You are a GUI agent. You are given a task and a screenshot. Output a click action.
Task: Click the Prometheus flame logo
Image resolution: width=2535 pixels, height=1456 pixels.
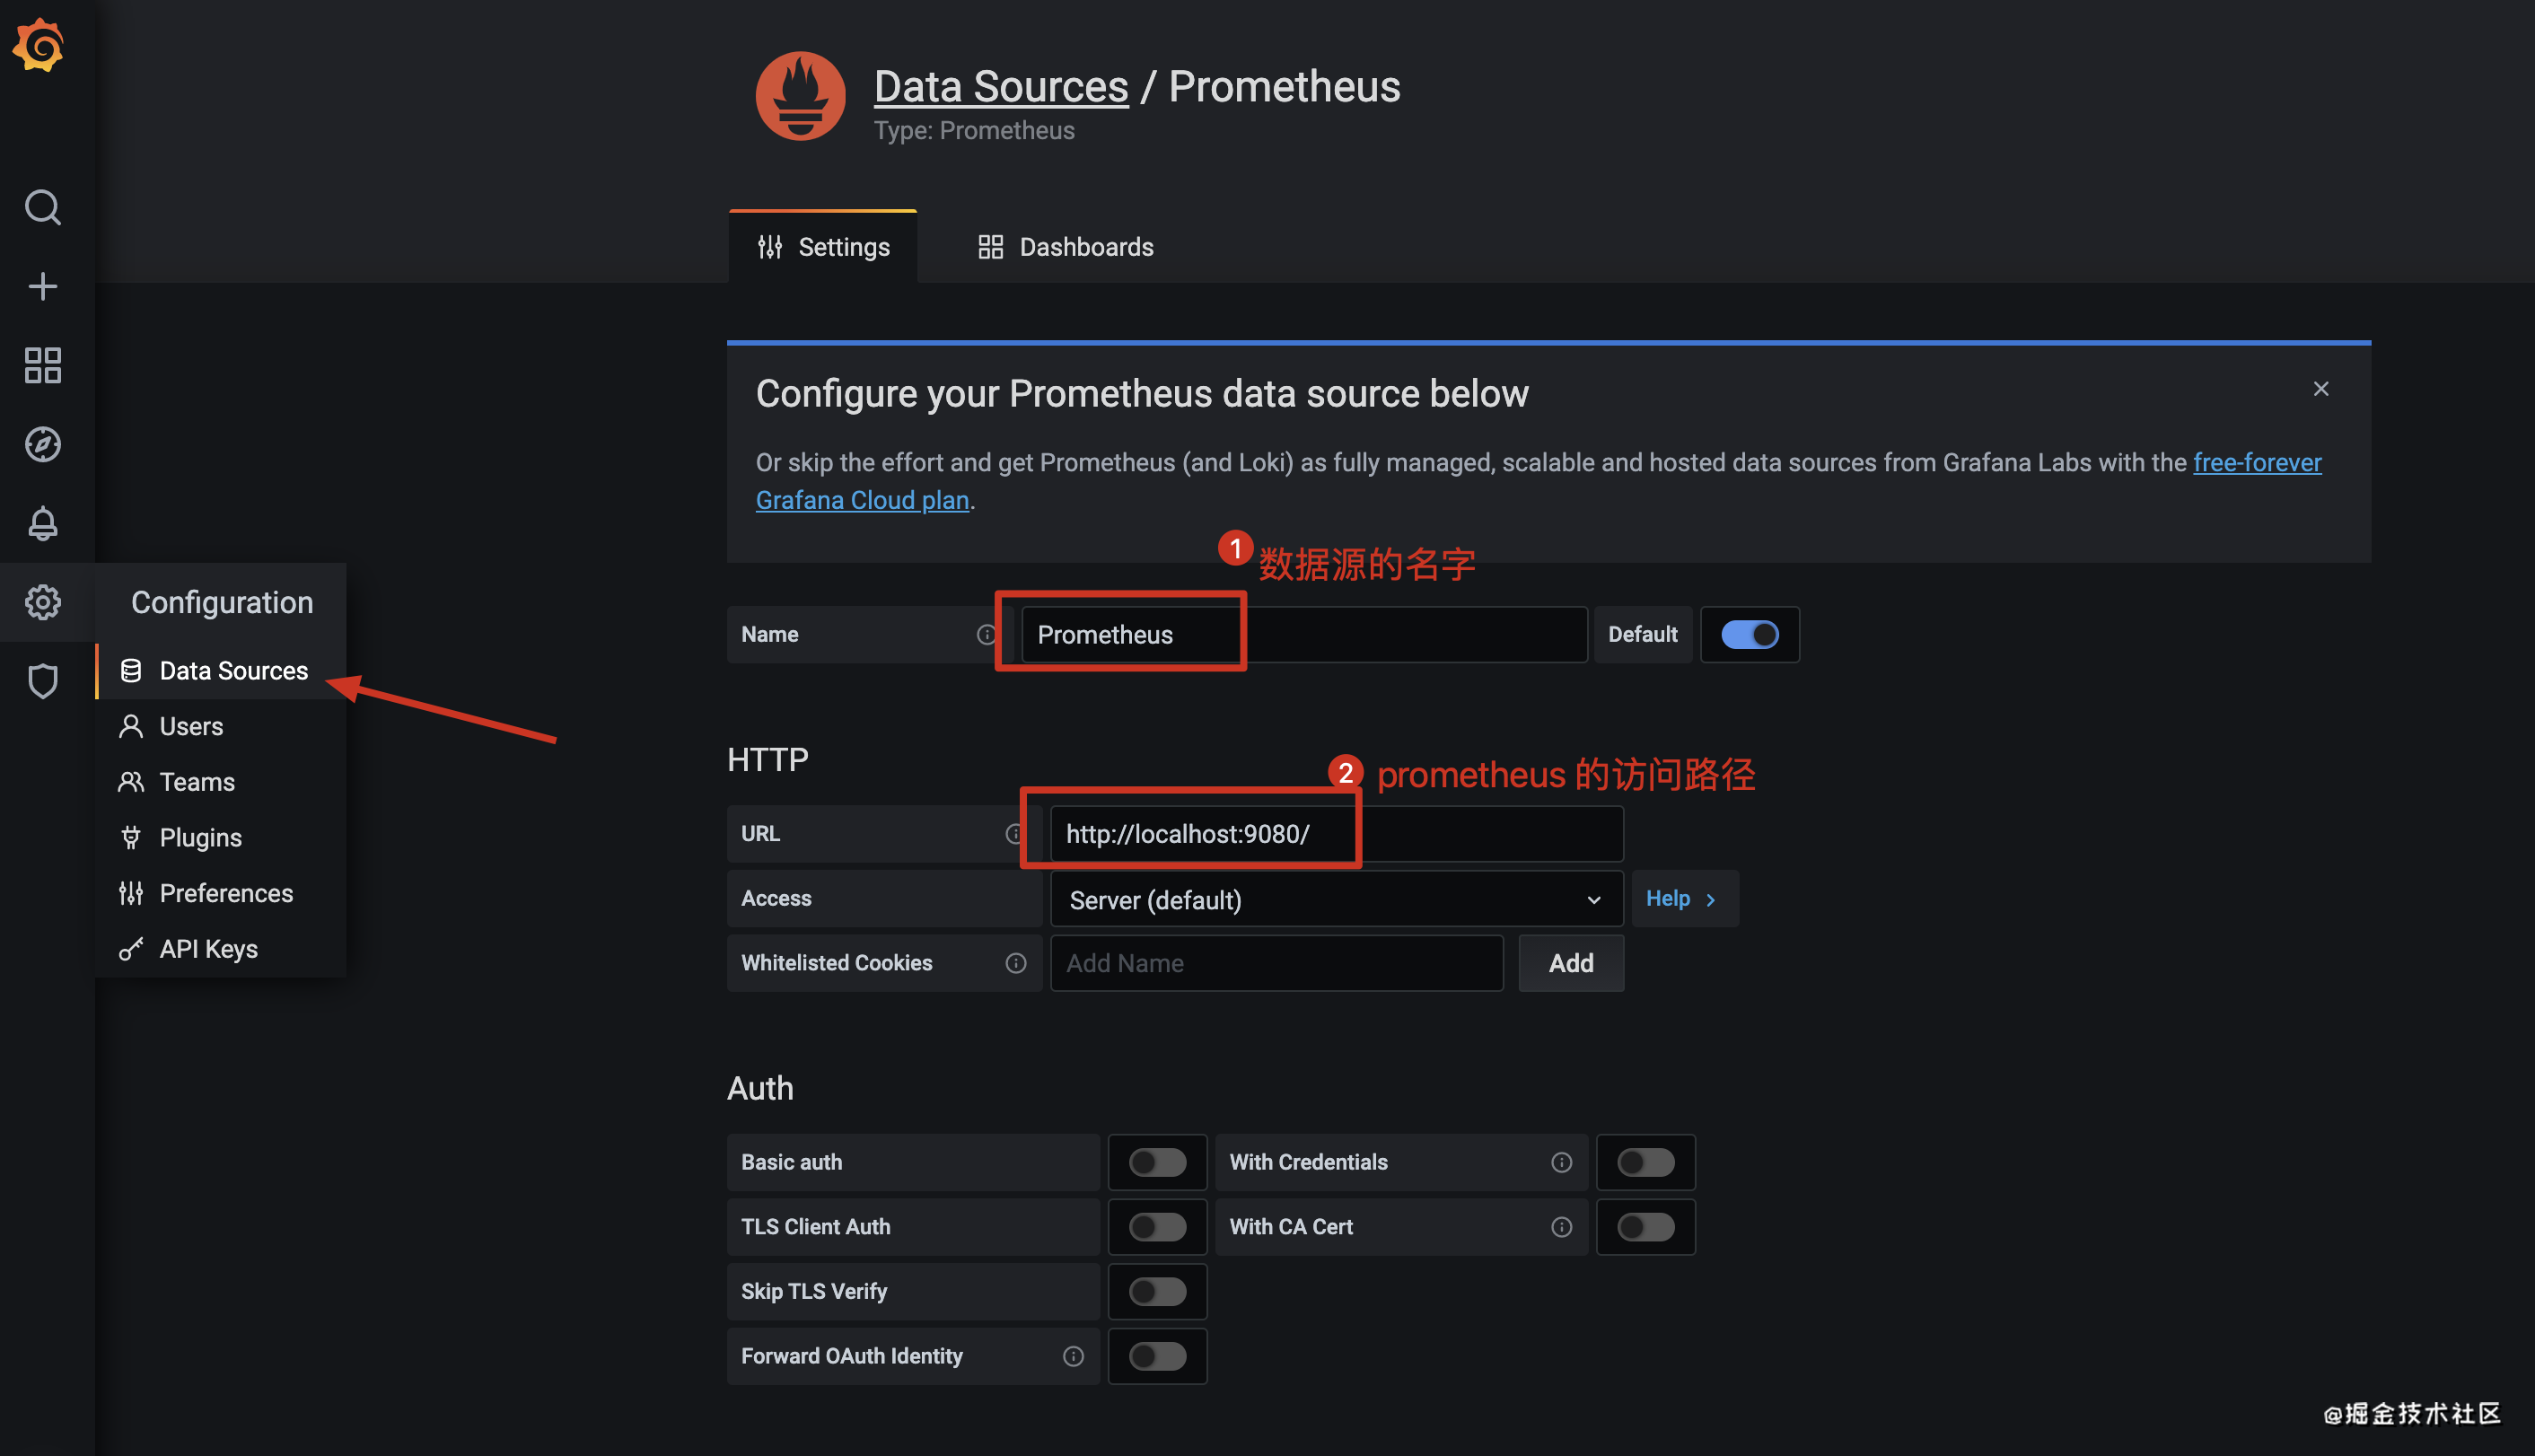coord(800,96)
